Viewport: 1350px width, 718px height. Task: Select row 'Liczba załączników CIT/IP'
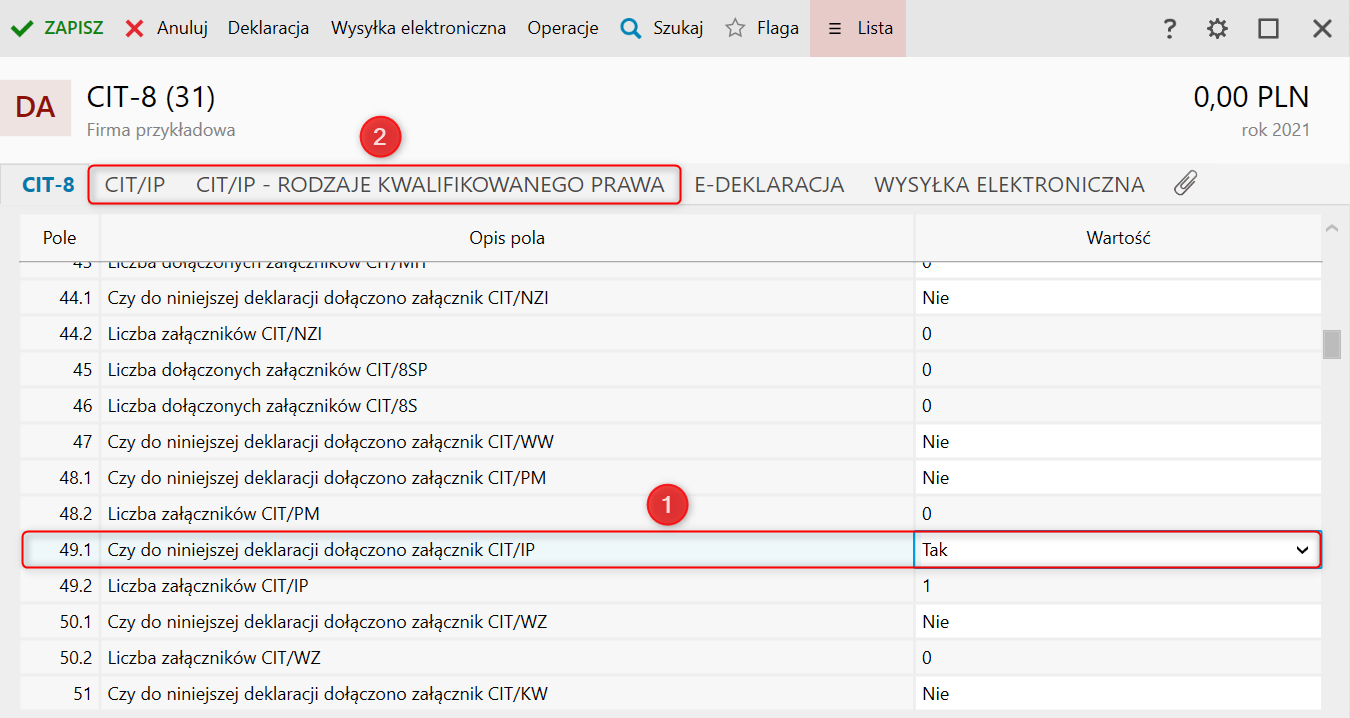671,586
